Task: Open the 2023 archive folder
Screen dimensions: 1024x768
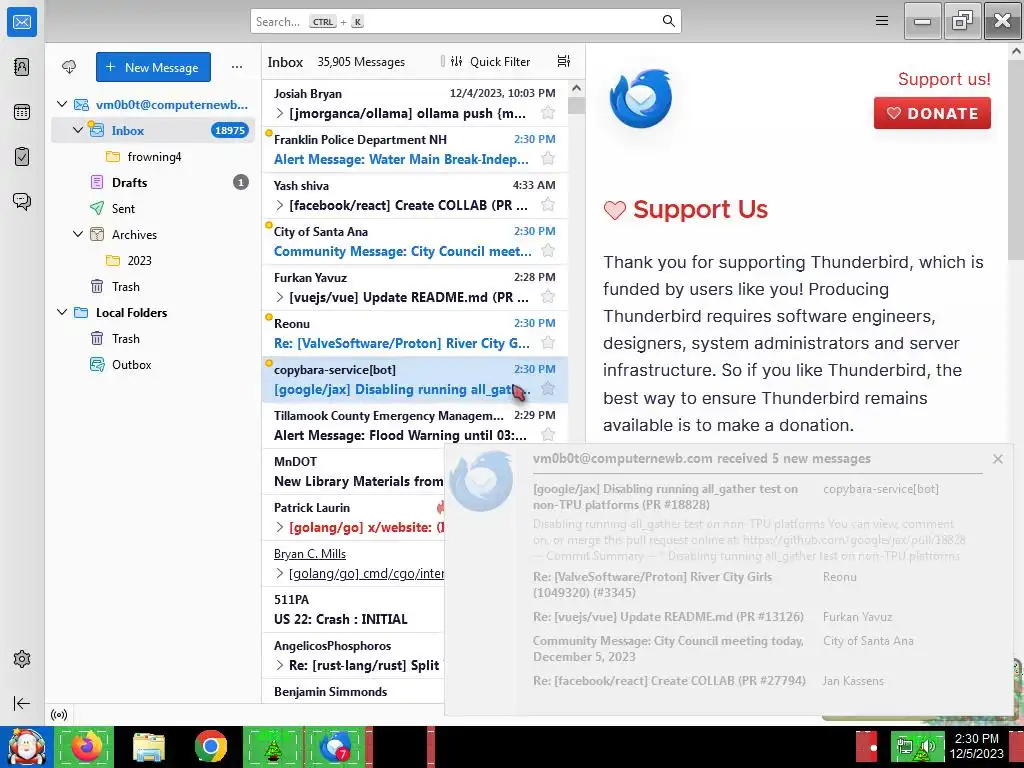Action: 153,261
